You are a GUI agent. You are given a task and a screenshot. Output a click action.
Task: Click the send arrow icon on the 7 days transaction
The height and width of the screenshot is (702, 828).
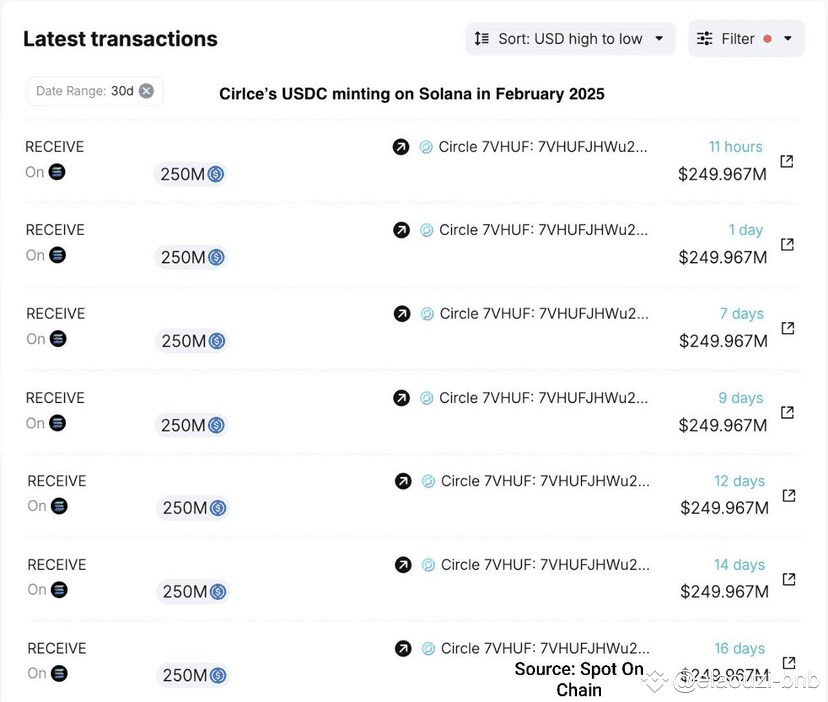point(401,313)
